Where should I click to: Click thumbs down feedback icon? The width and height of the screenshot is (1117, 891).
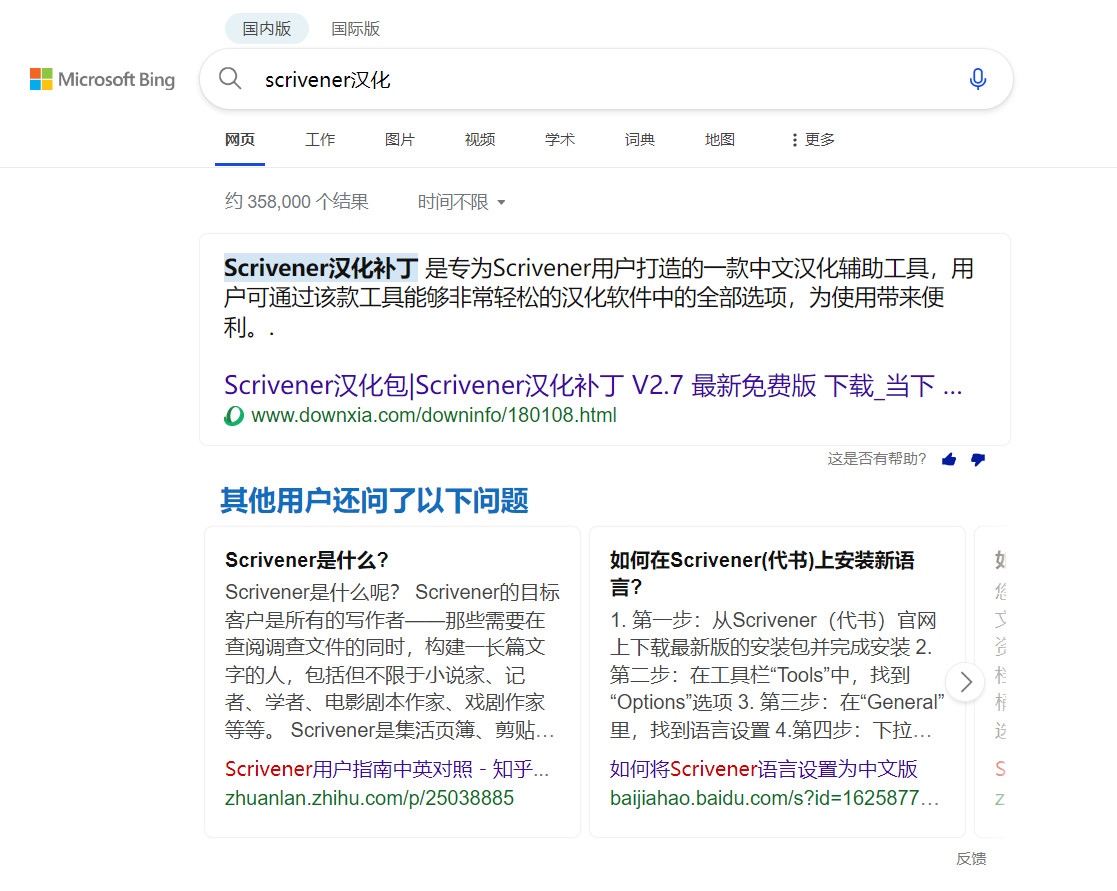(978, 459)
